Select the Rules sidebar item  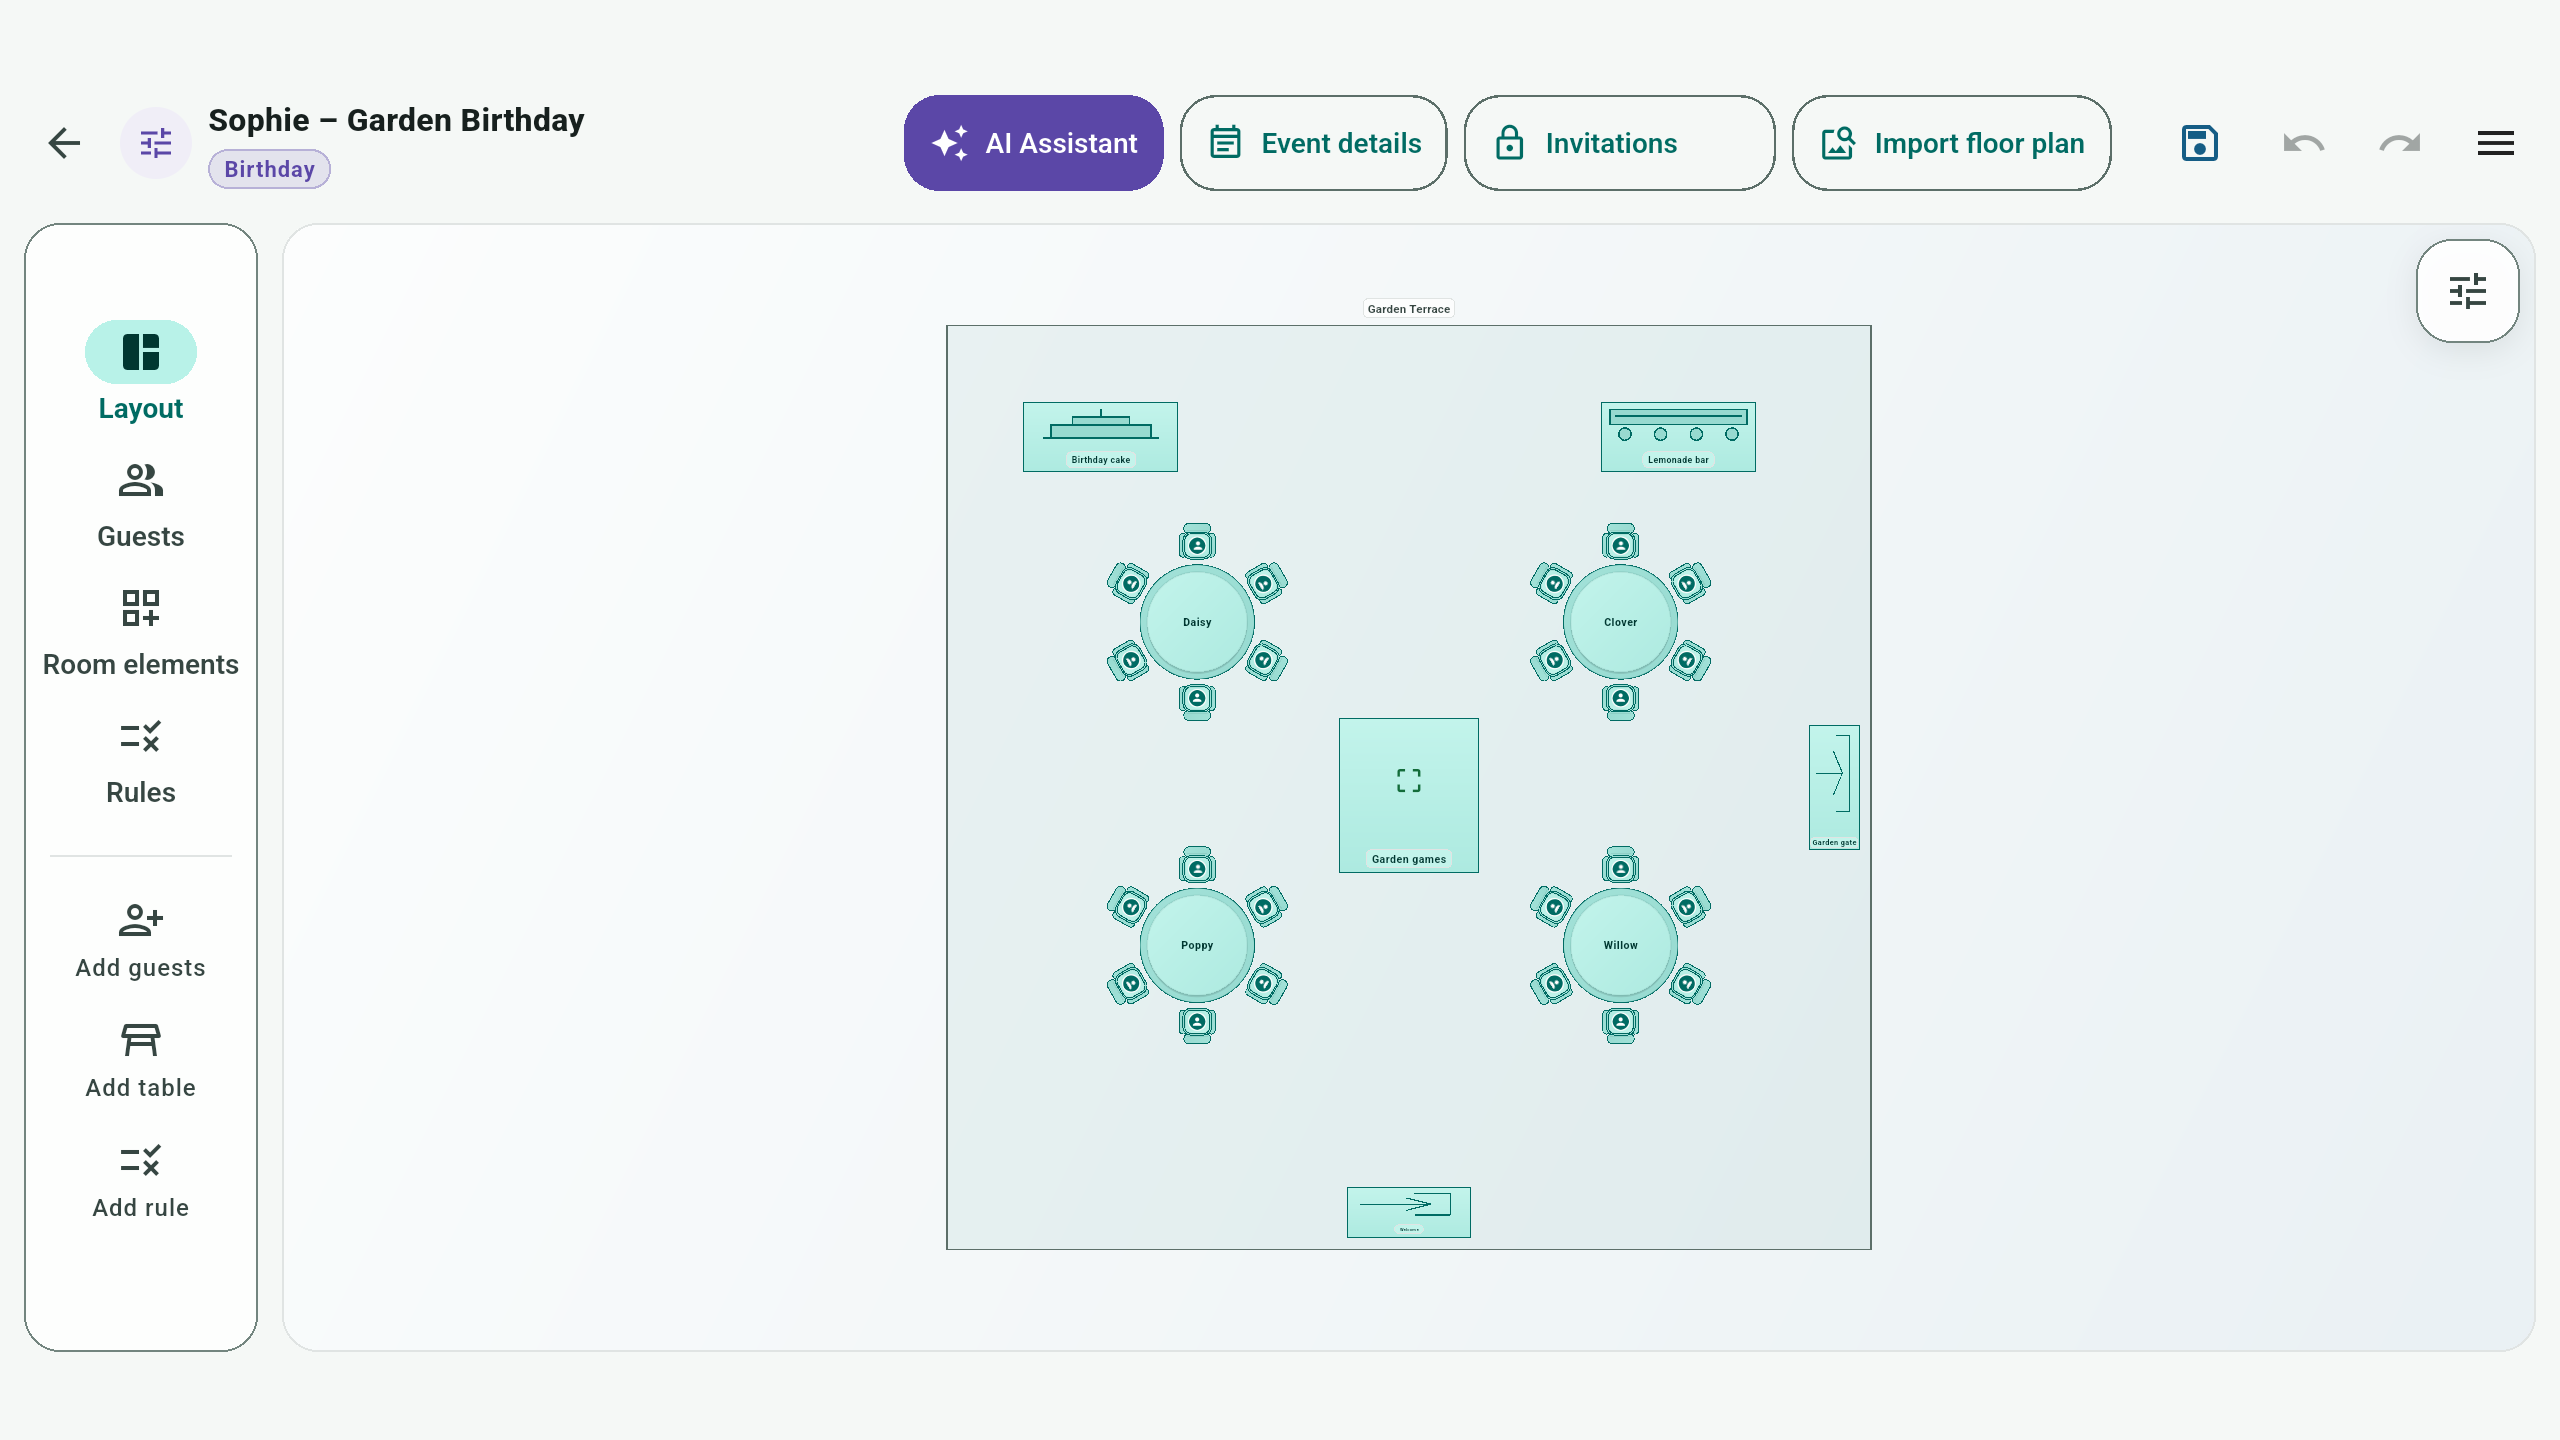(x=141, y=762)
